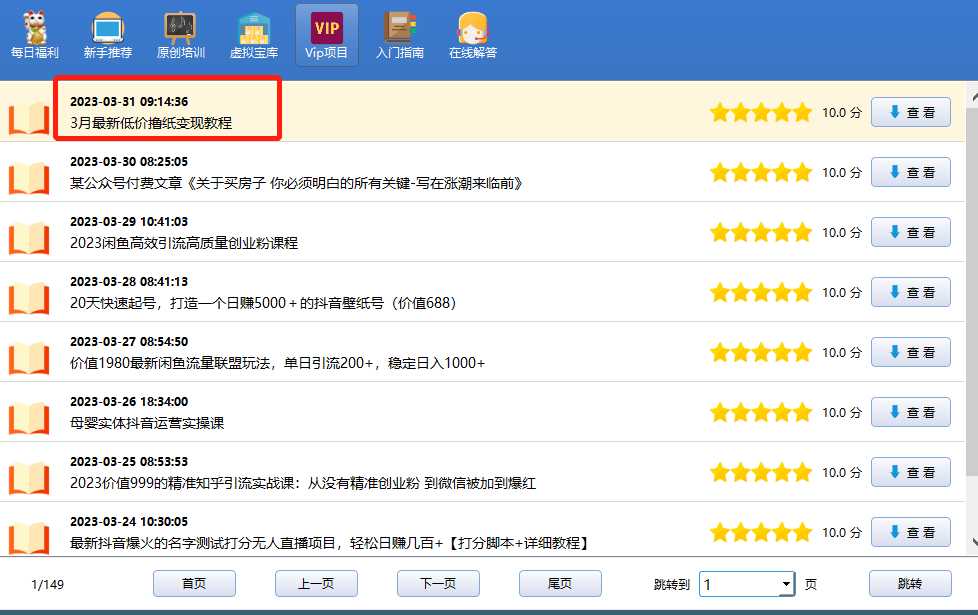The image size is (978, 615).
Task: Click star rating of 3月最新低价撸纸变现教程
Action: pyautogui.click(x=761, y=112)
